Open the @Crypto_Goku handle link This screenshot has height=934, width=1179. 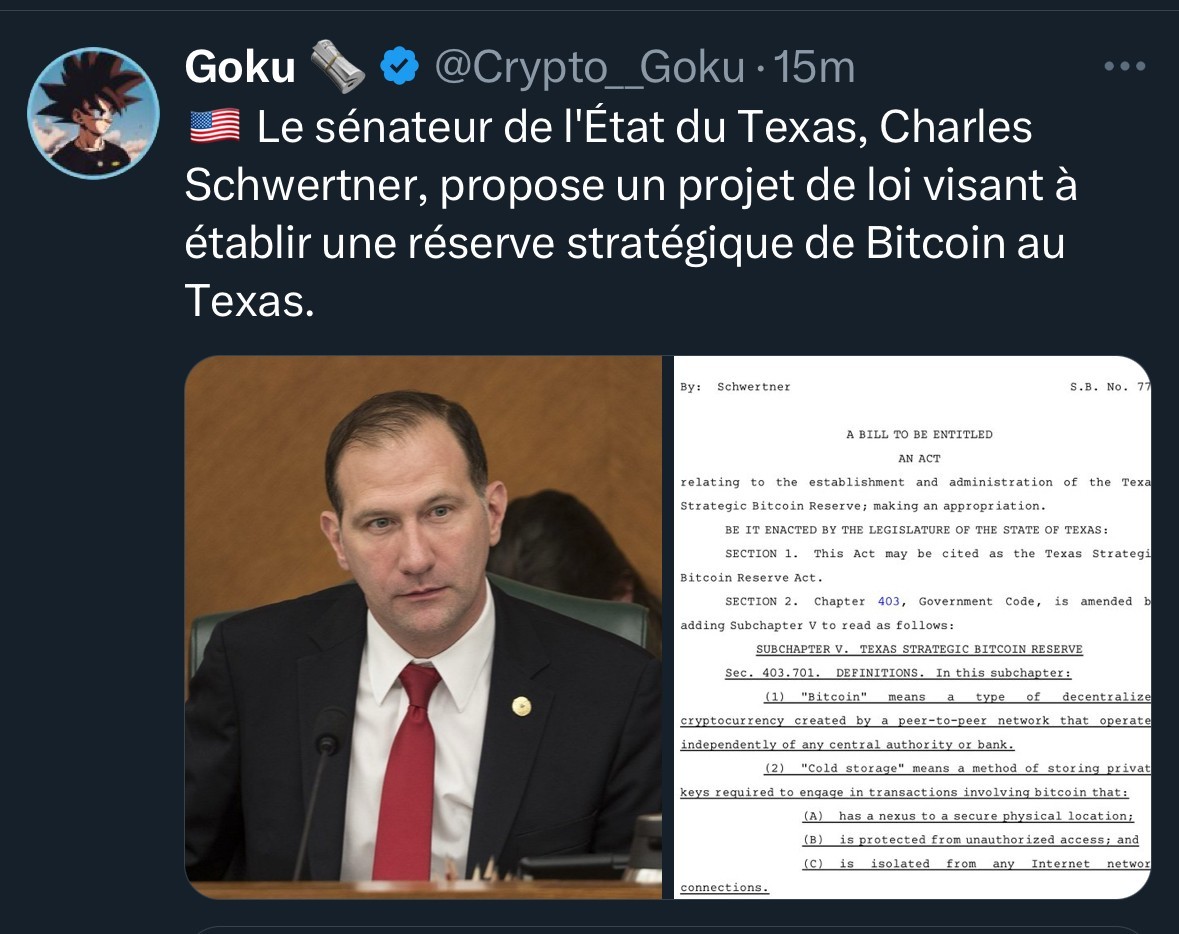click(x=590, y=68)
